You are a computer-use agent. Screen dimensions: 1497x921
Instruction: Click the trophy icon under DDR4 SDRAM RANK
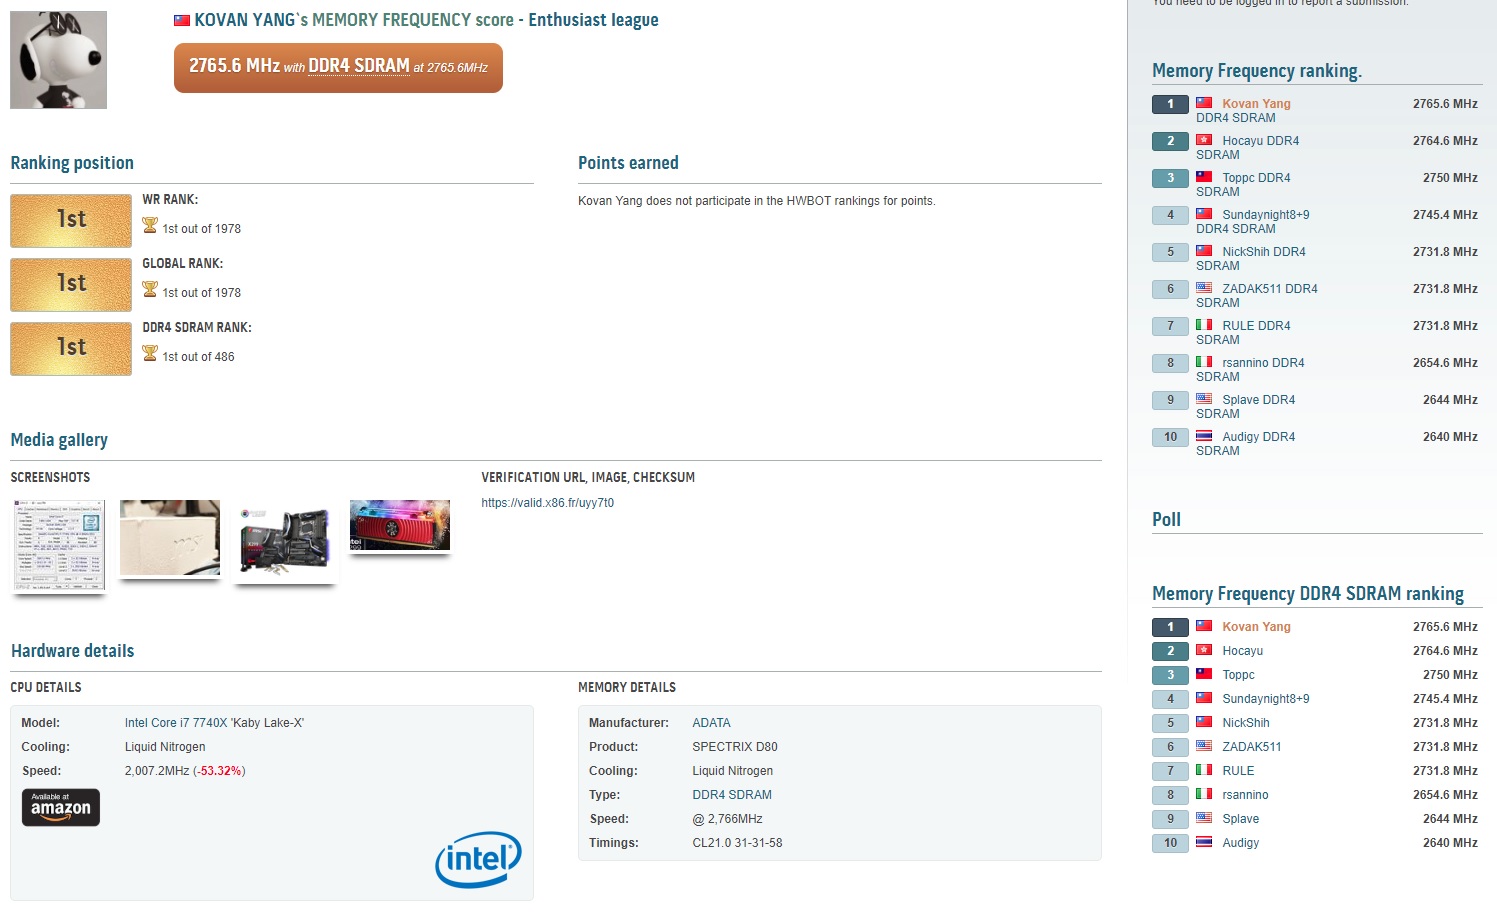click(x=149, y=355)
